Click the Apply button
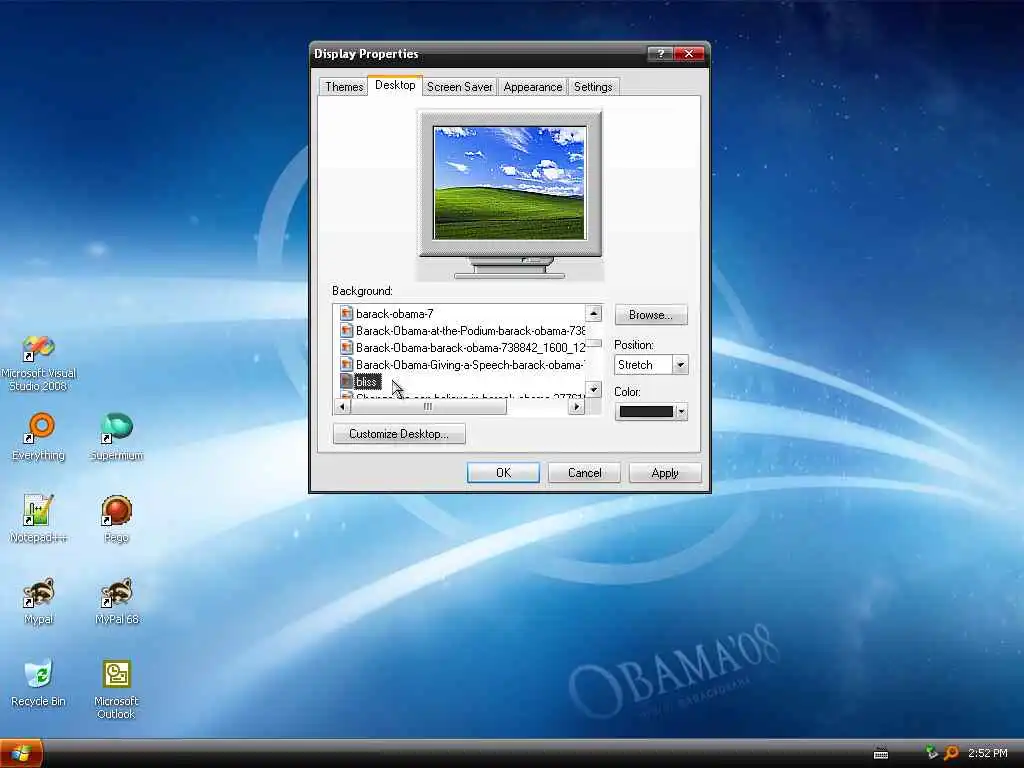The height and width of the screenshot is (768, 1024). [x=665, y=473]
